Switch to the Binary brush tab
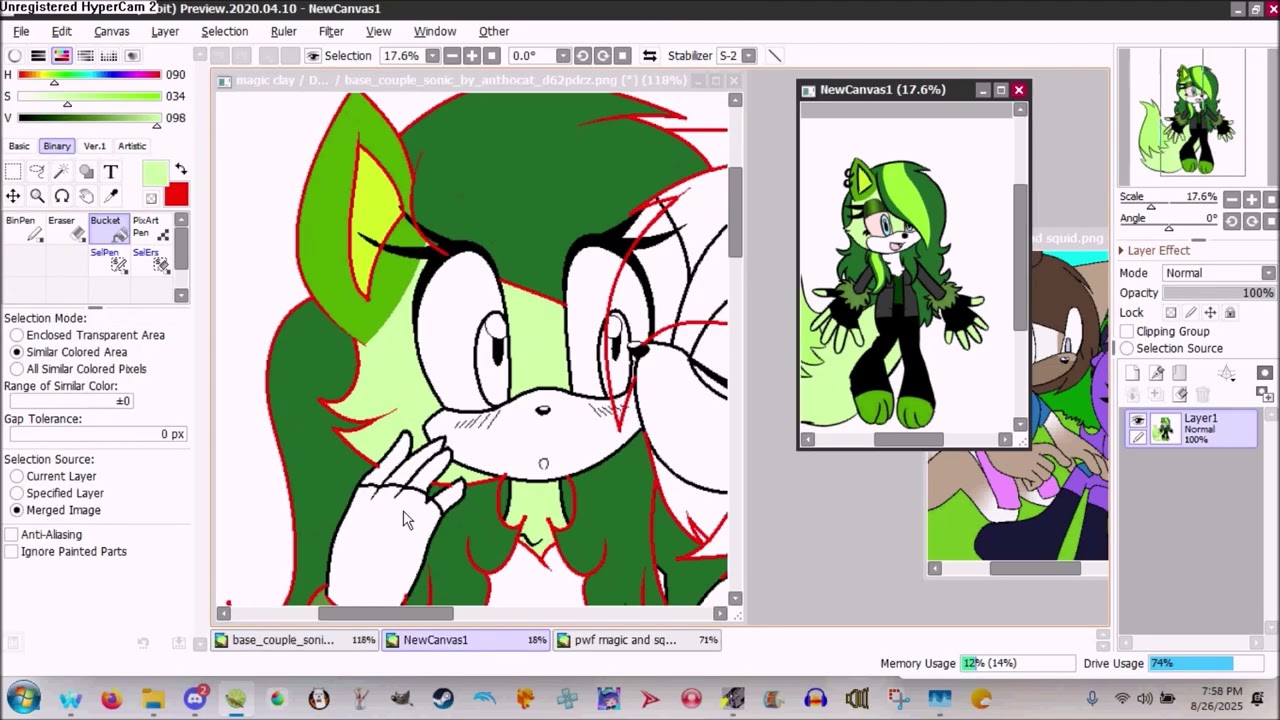The height and width of the screenshot is (720, 1280). (57, 146)
